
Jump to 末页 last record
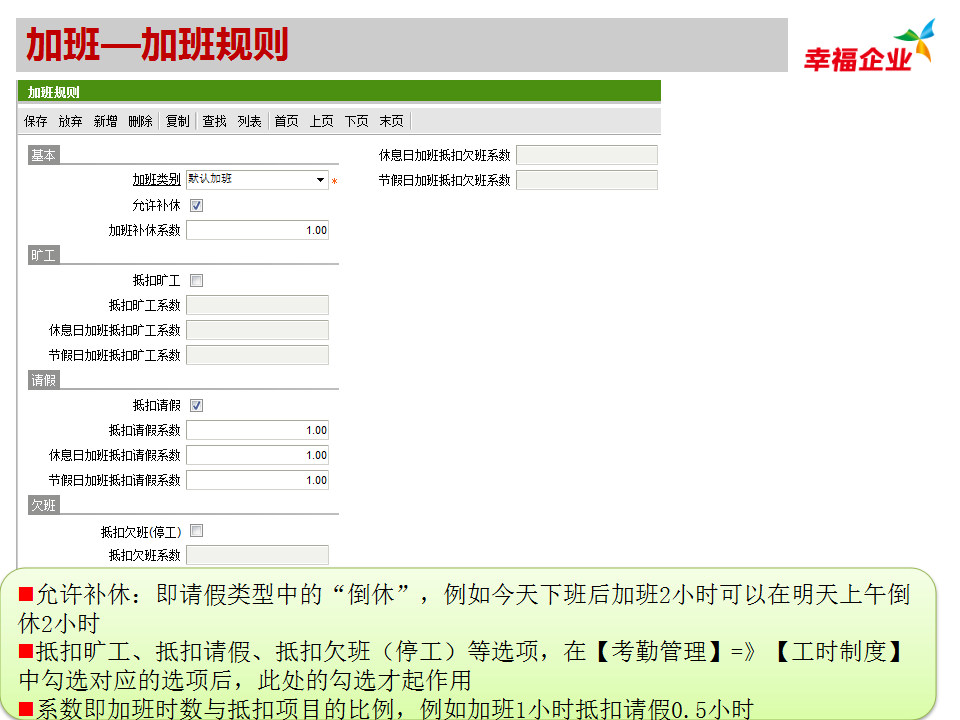click(x=391, y=121)
